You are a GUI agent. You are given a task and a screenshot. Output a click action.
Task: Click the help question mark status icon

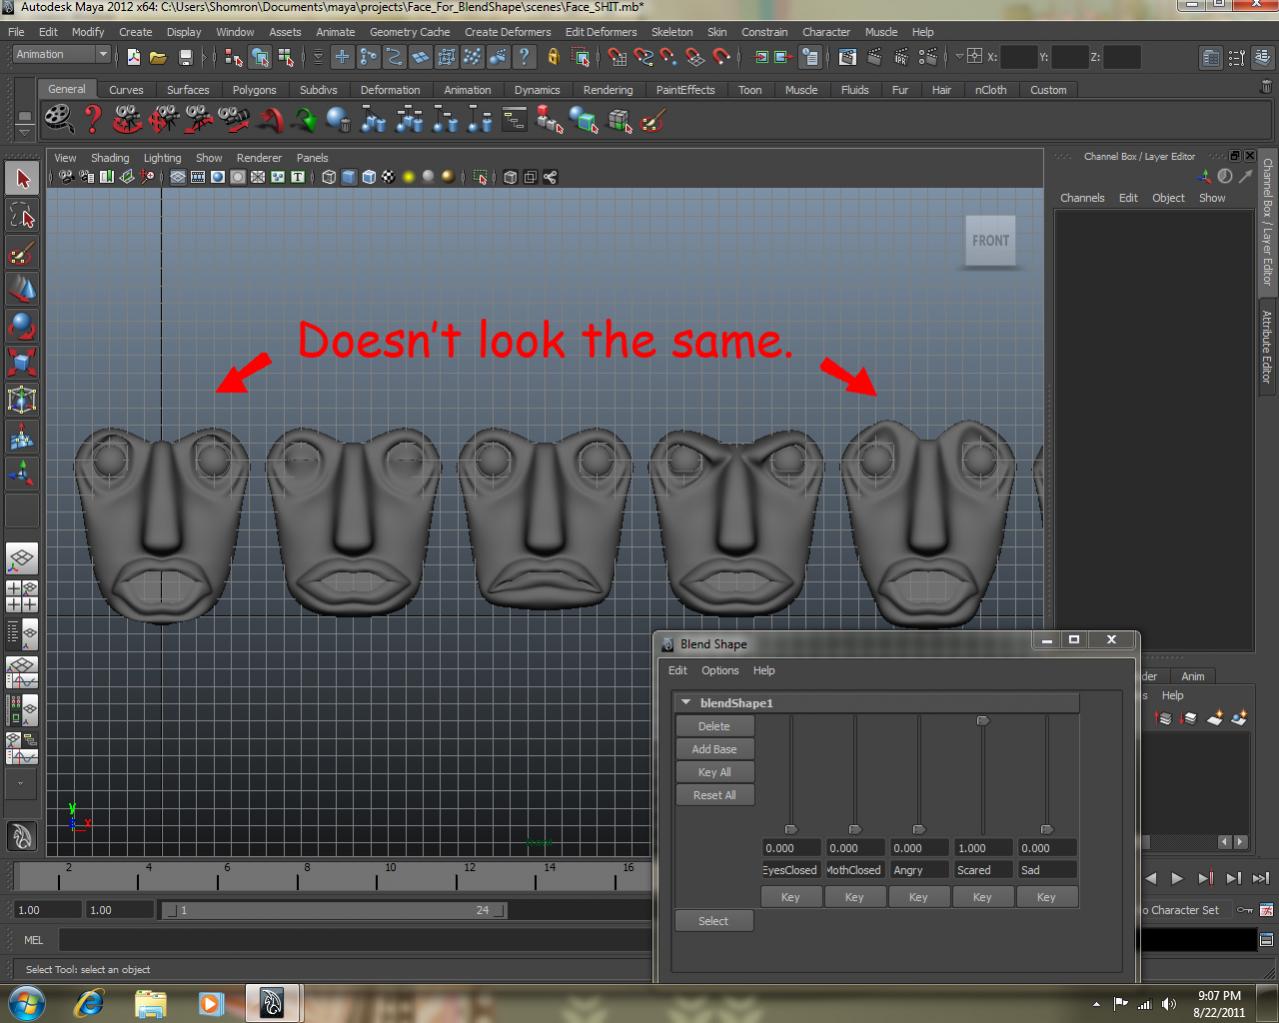point(524,57)
